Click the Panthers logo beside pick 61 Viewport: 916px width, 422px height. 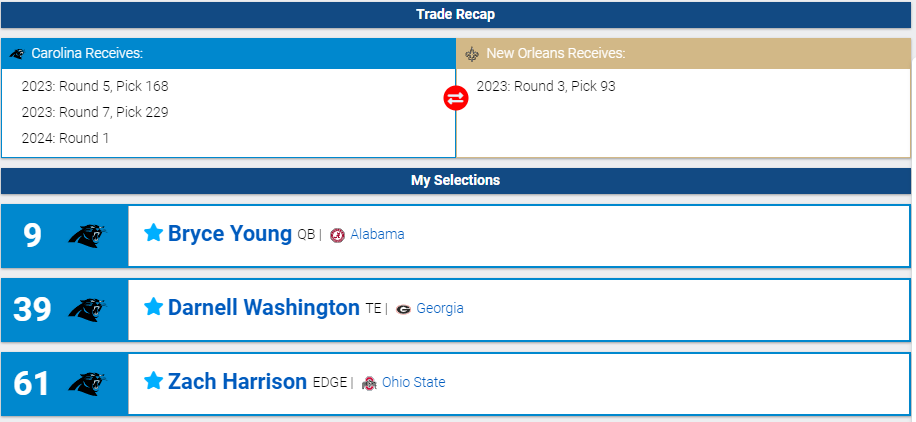[87, 383]
